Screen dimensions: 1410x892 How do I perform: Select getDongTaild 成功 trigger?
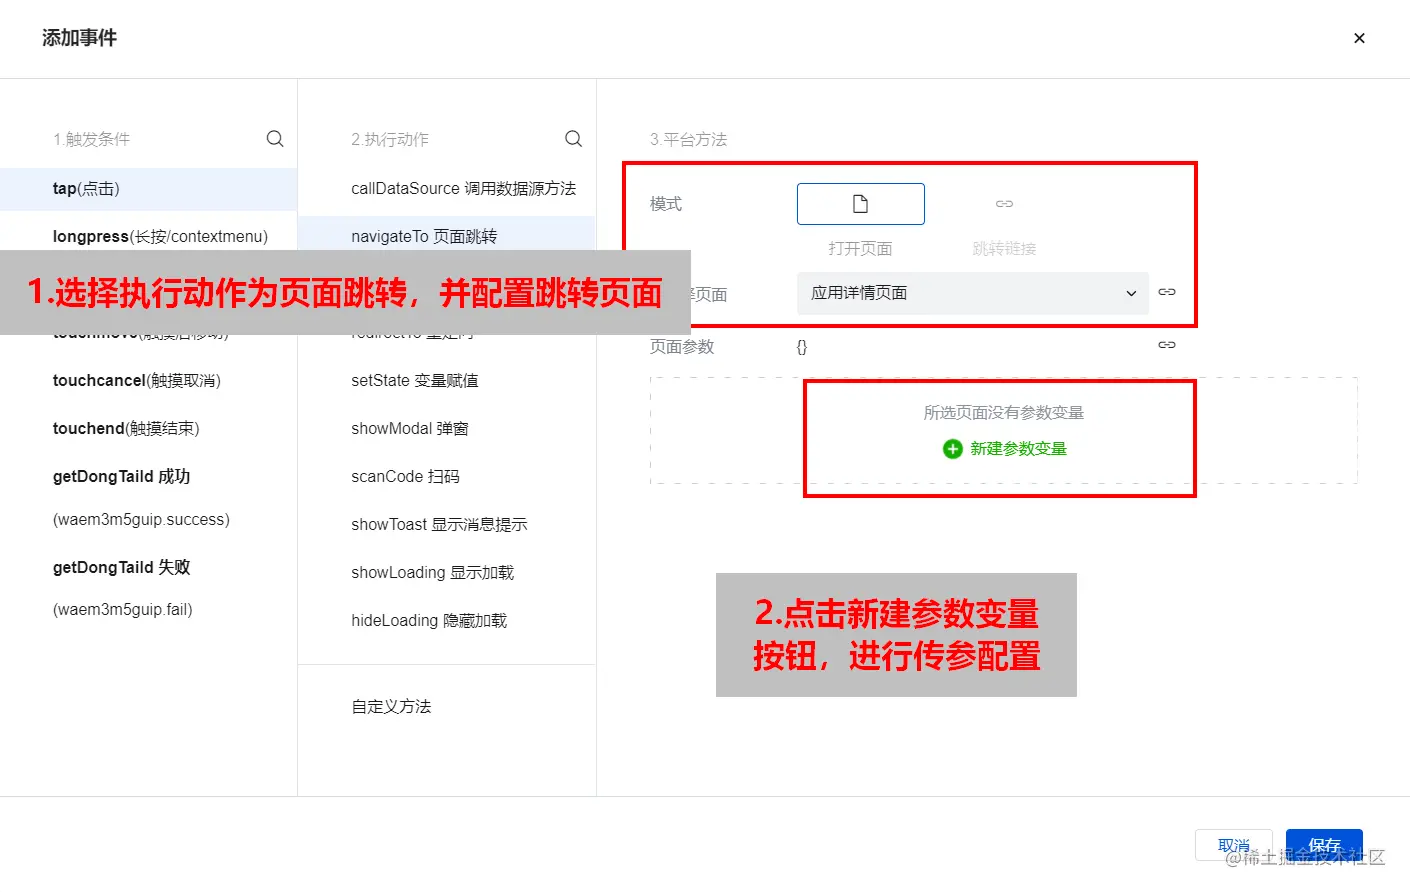tap(121, 477)
